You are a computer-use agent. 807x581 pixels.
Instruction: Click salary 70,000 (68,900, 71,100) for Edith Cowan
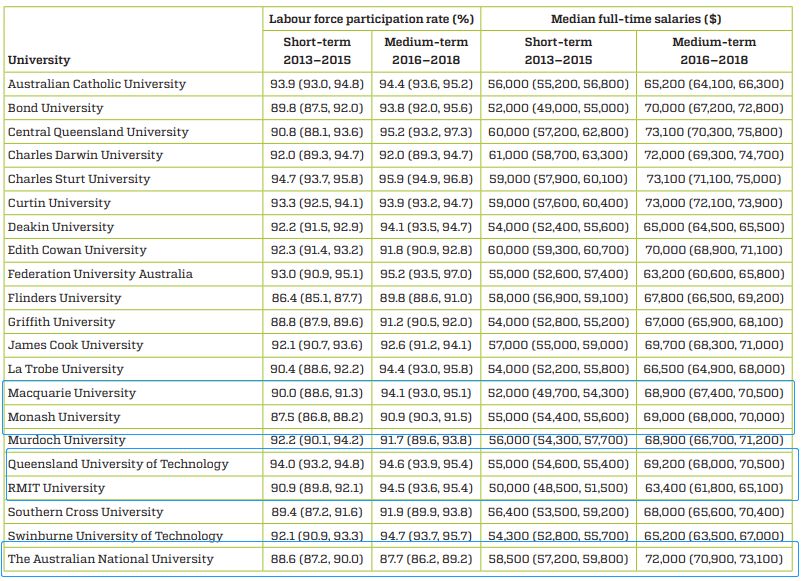tap(714, 250)
